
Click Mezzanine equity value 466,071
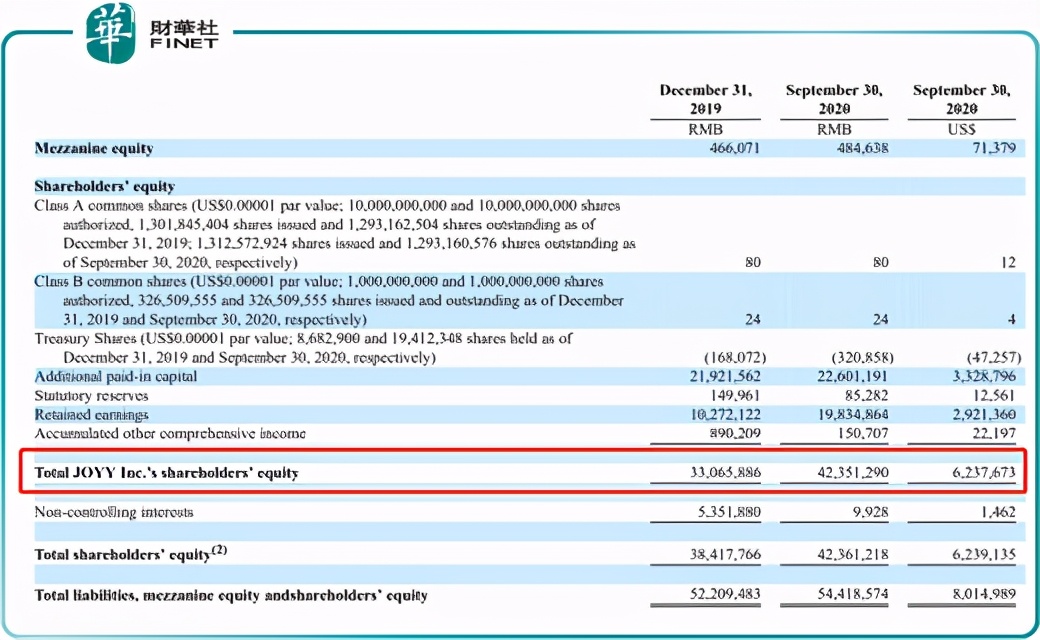click(x=734, y=148)
